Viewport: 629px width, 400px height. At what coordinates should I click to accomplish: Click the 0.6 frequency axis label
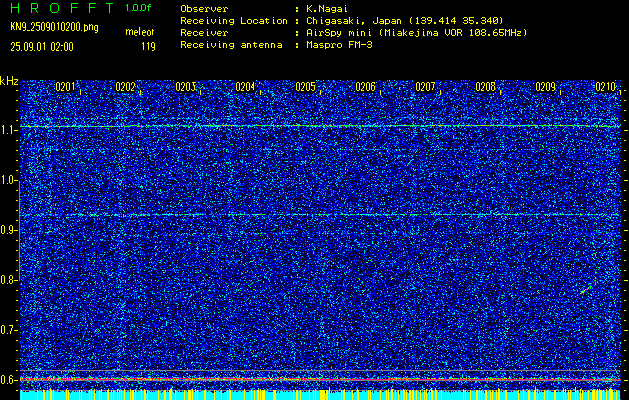pos(8,380)
